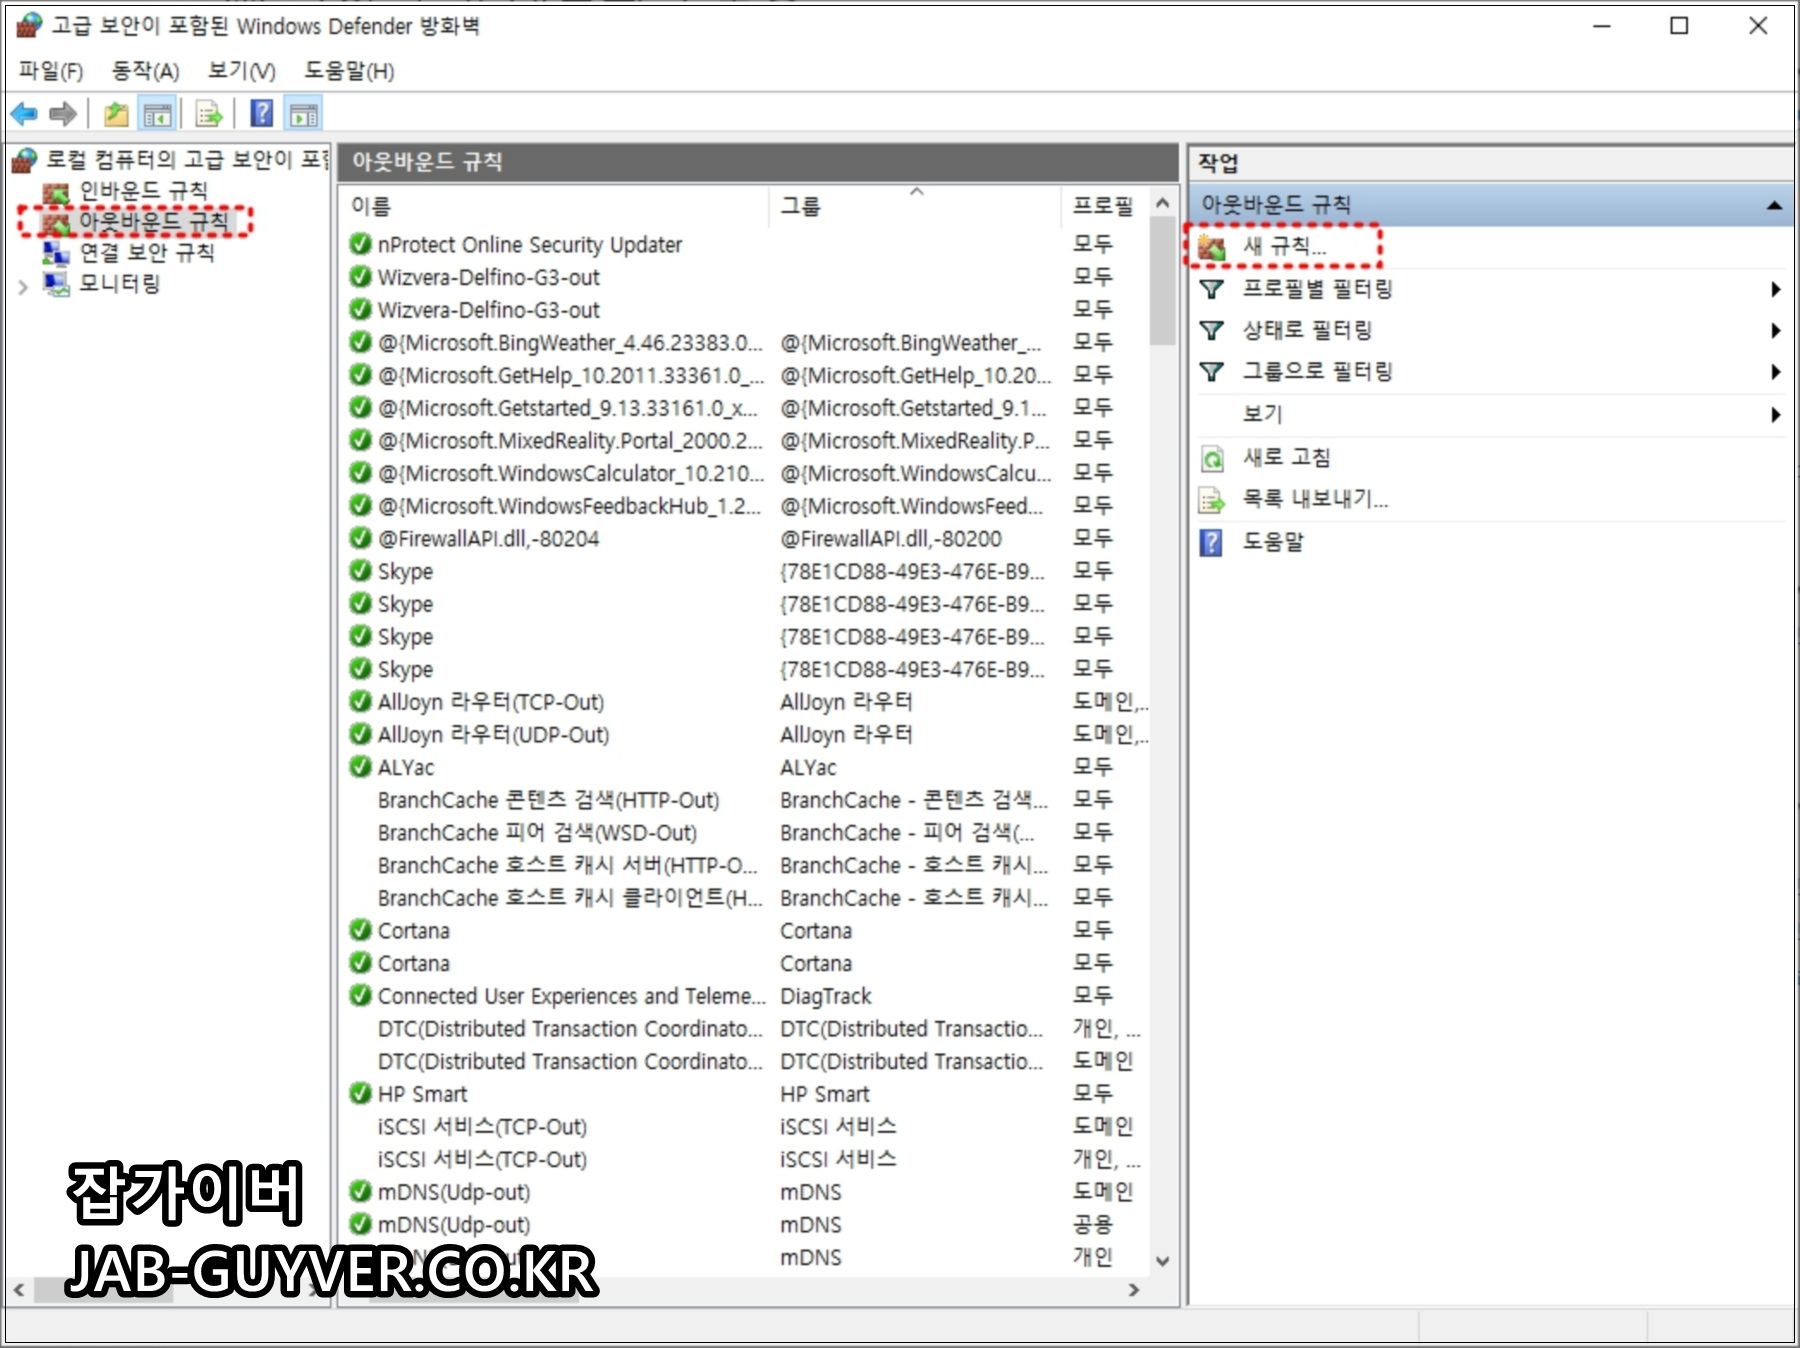Select the AllJoyn 라우터(UDP-Out) rule
The image size is (1800, 1348).
[x=745, y=735]
